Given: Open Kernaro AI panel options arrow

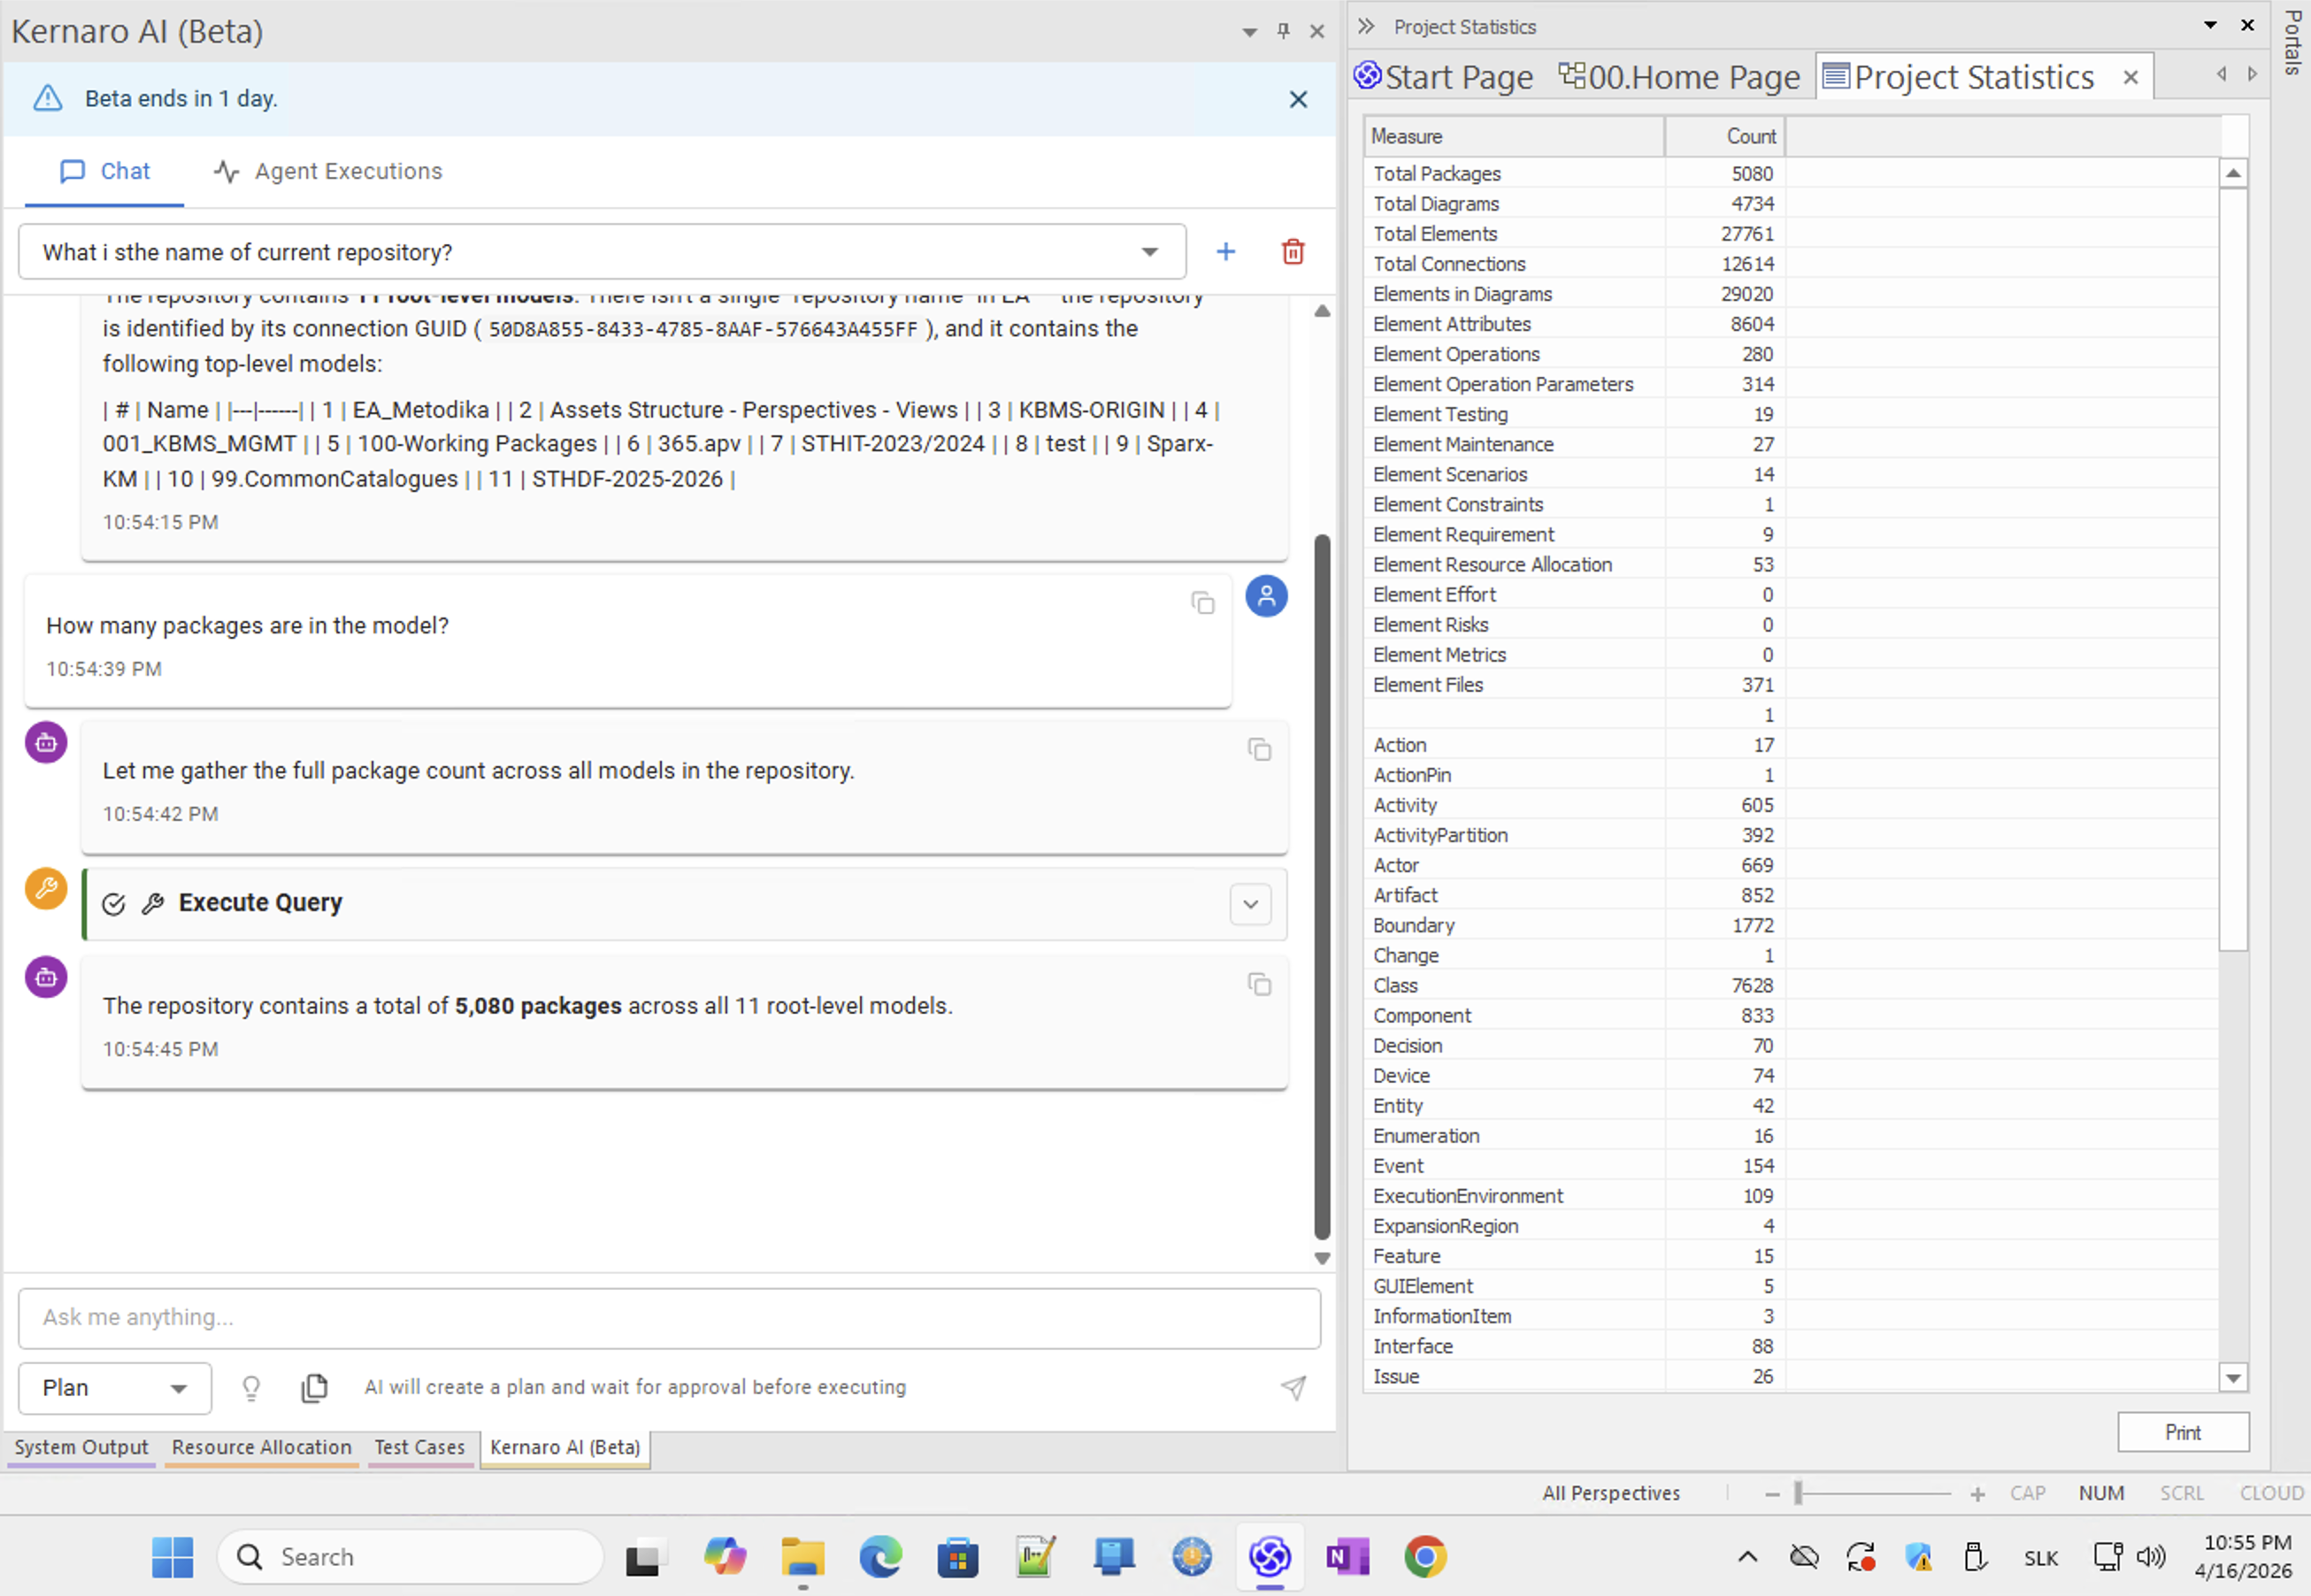Looking at the screenshot, I should click(x=1249, y=32).
